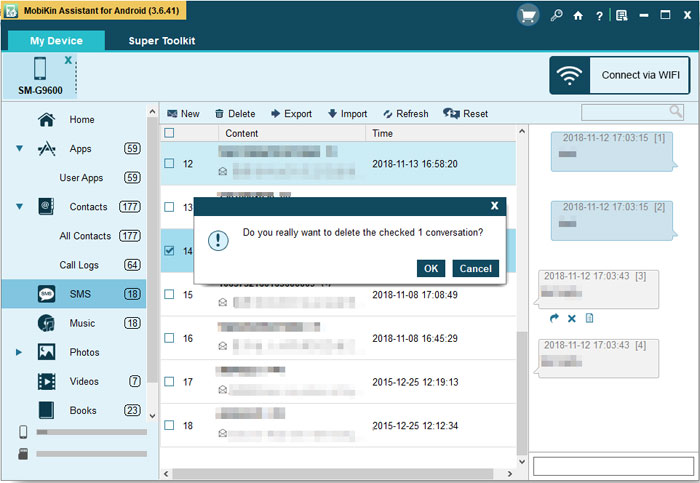Delete message using small X icon

pyautogui.click(x=572, y=318)
